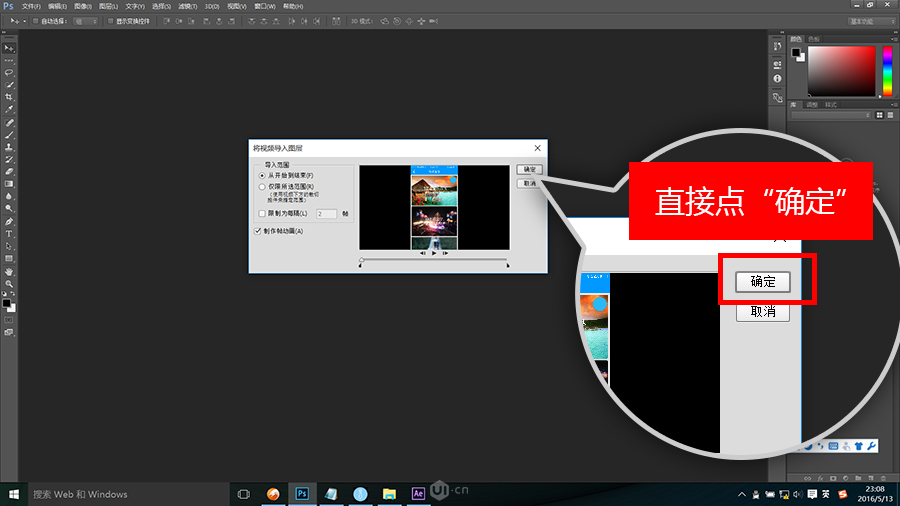The width and height of the screenshot is (900, 506).
Task: Open the Windows Start menu
Action: [14, 494]
